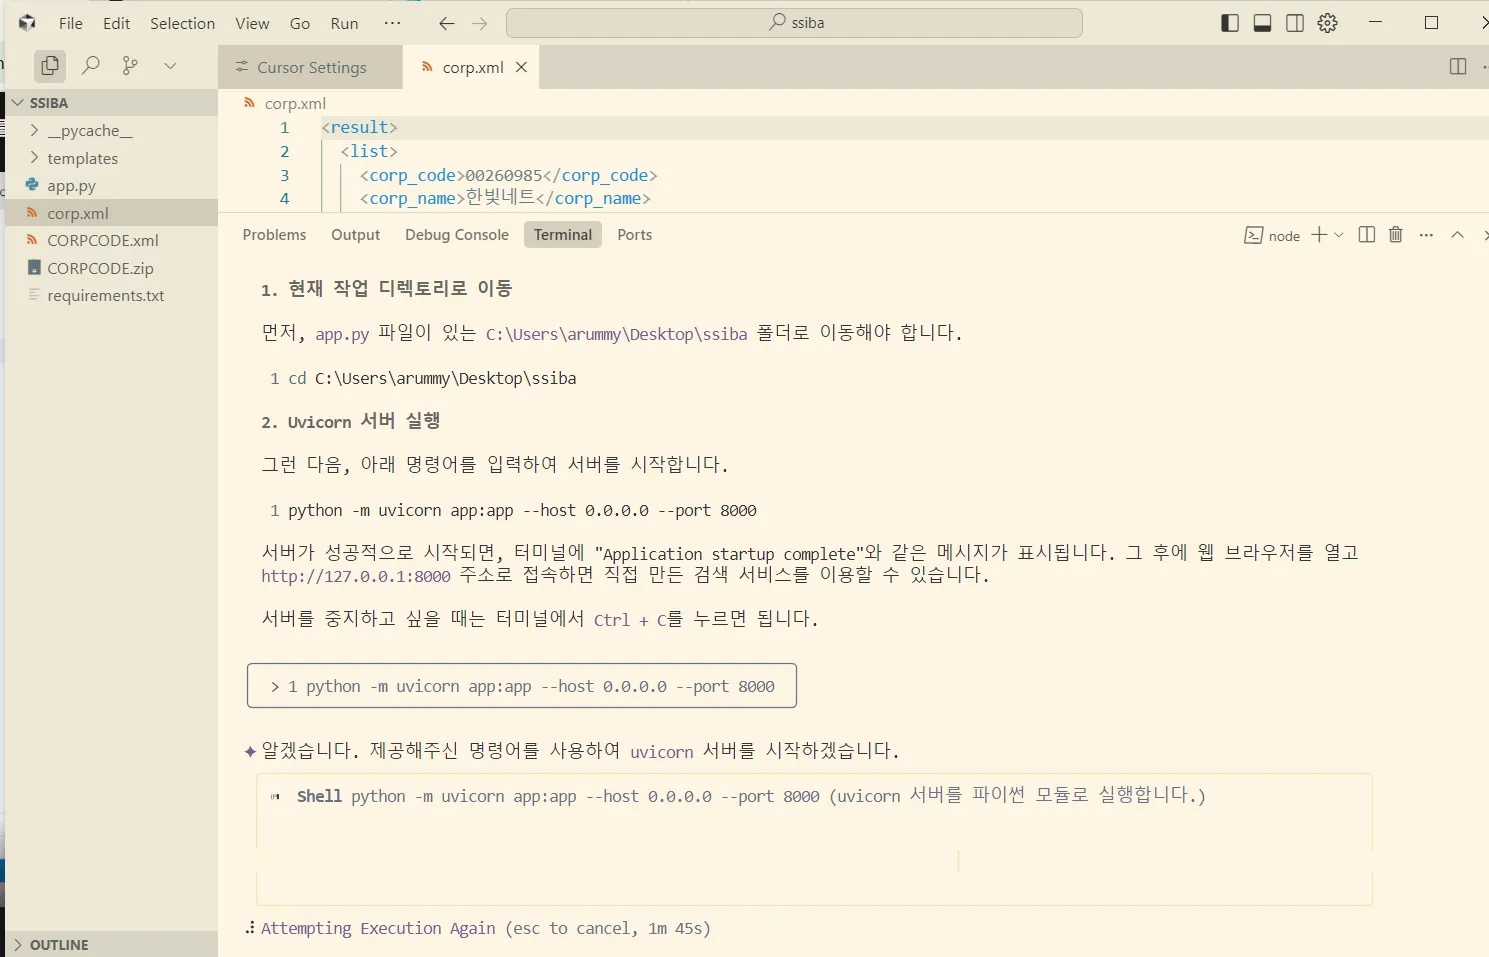Go forward with the right arrow

[480, 23]
